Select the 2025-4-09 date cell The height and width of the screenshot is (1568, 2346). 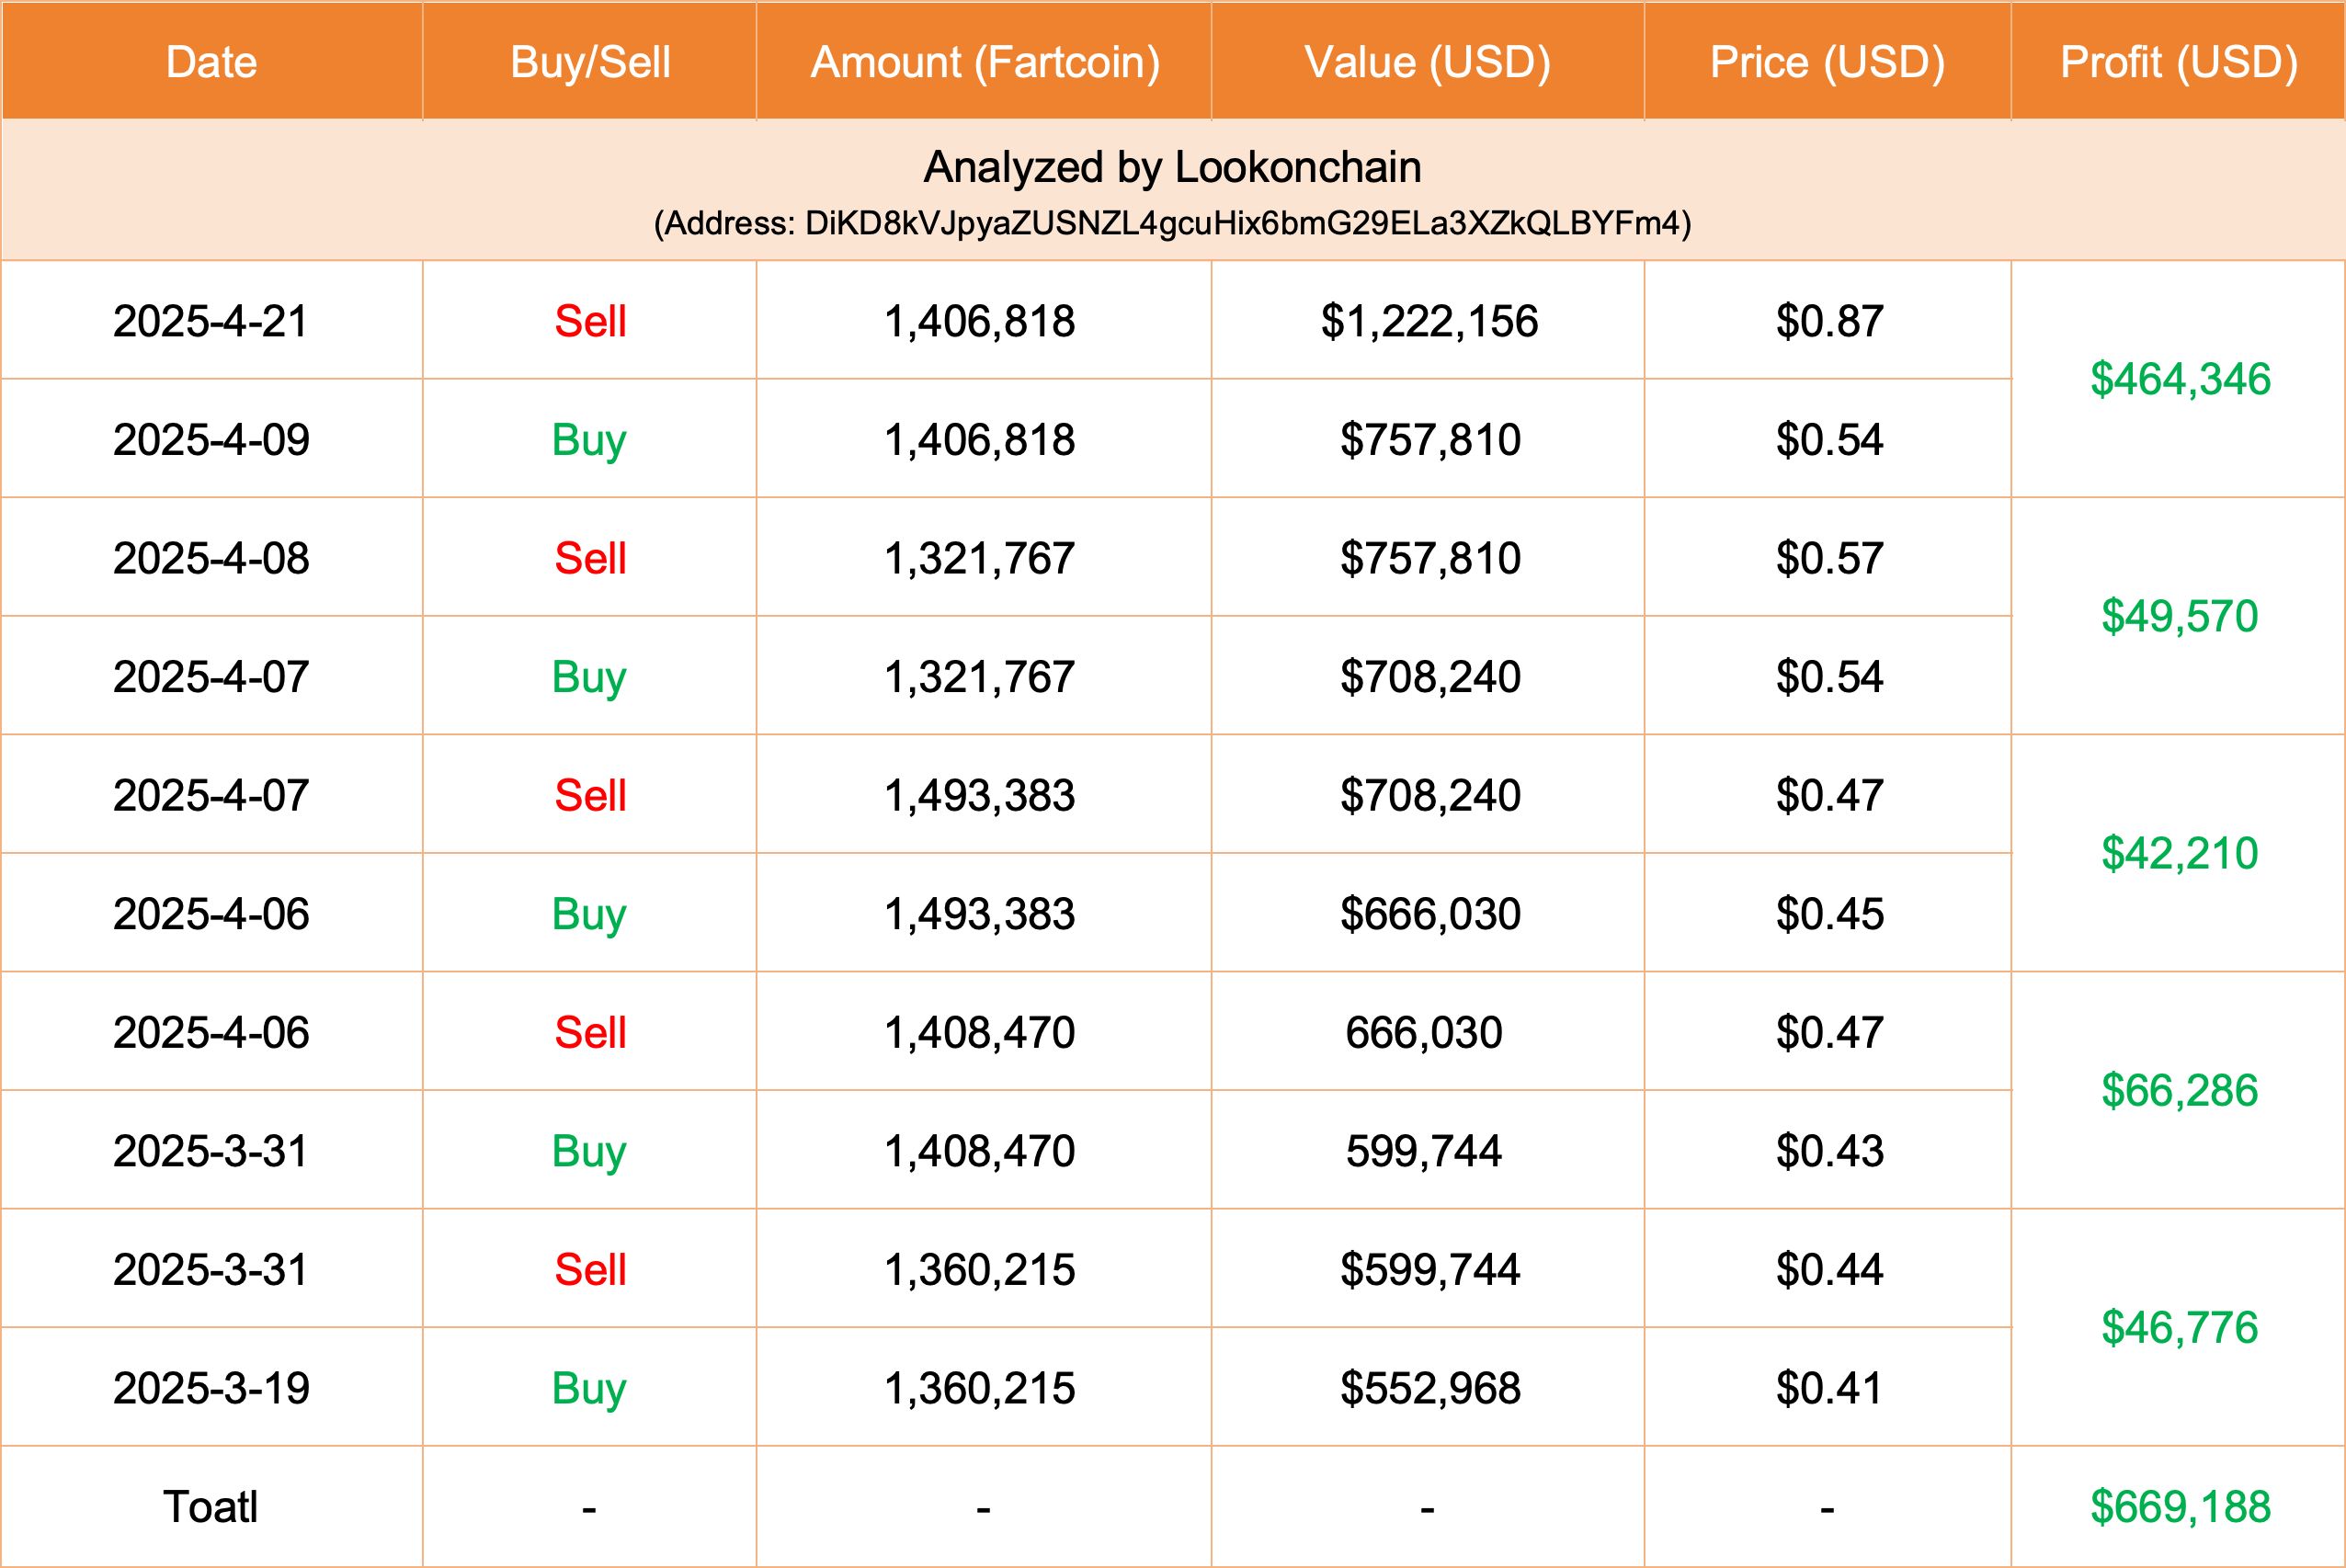coord(211,440)
